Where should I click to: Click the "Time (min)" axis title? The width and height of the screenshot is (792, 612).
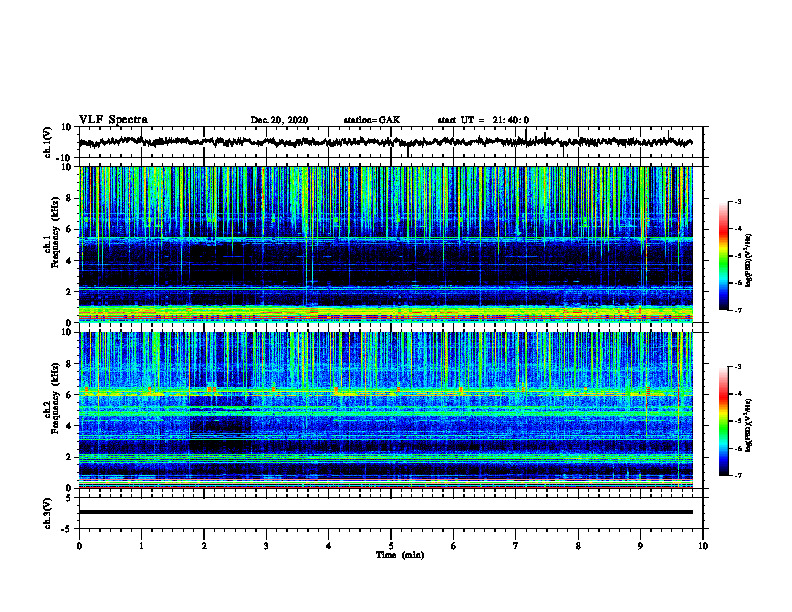400,555
